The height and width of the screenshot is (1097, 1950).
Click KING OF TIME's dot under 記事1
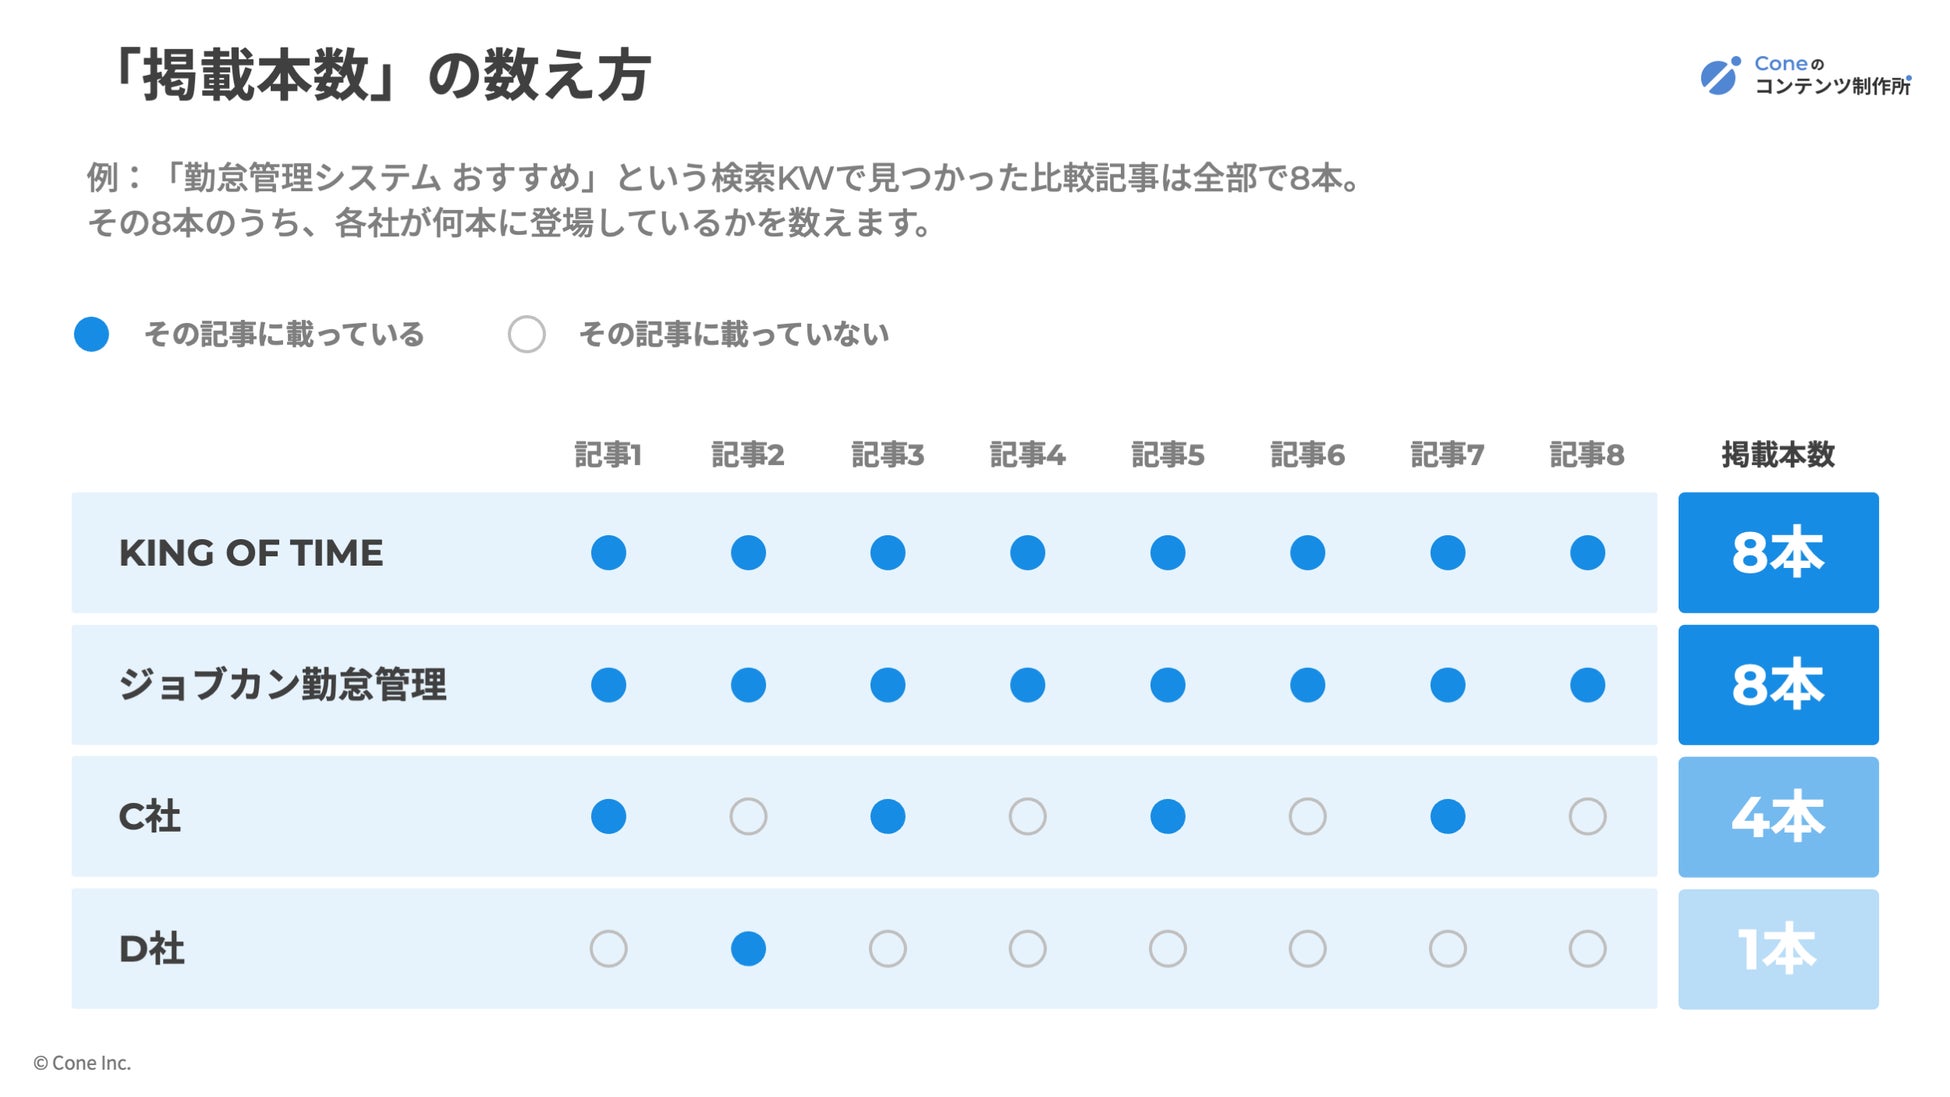608,552
